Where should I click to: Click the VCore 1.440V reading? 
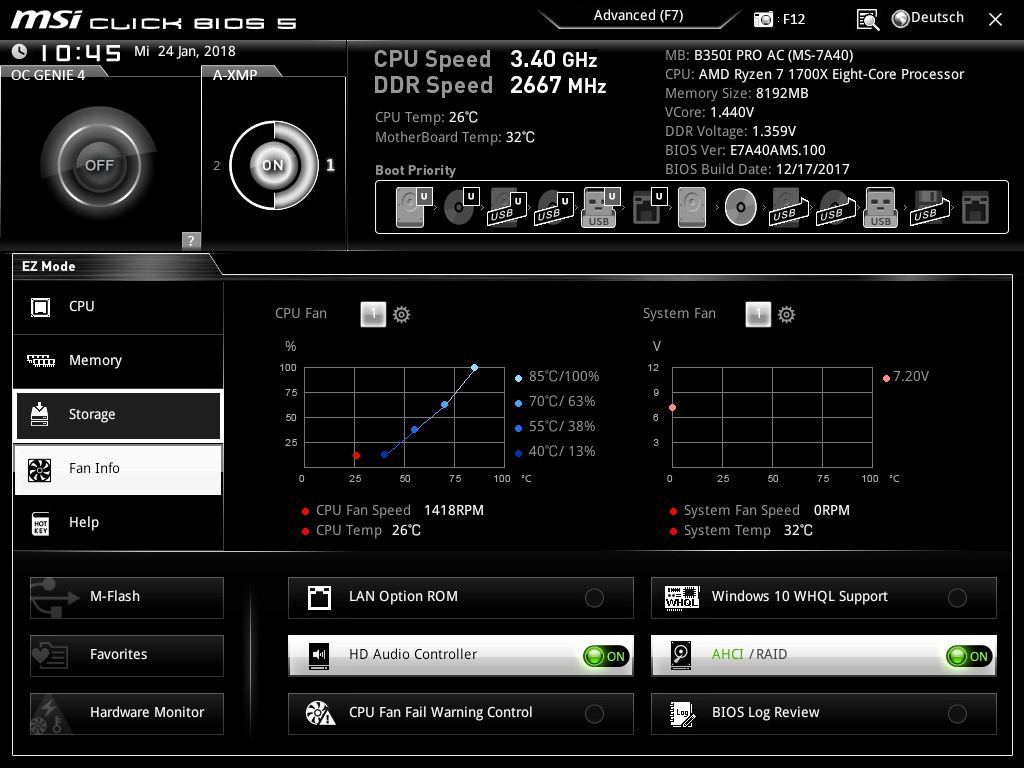(x=709, y=112)
